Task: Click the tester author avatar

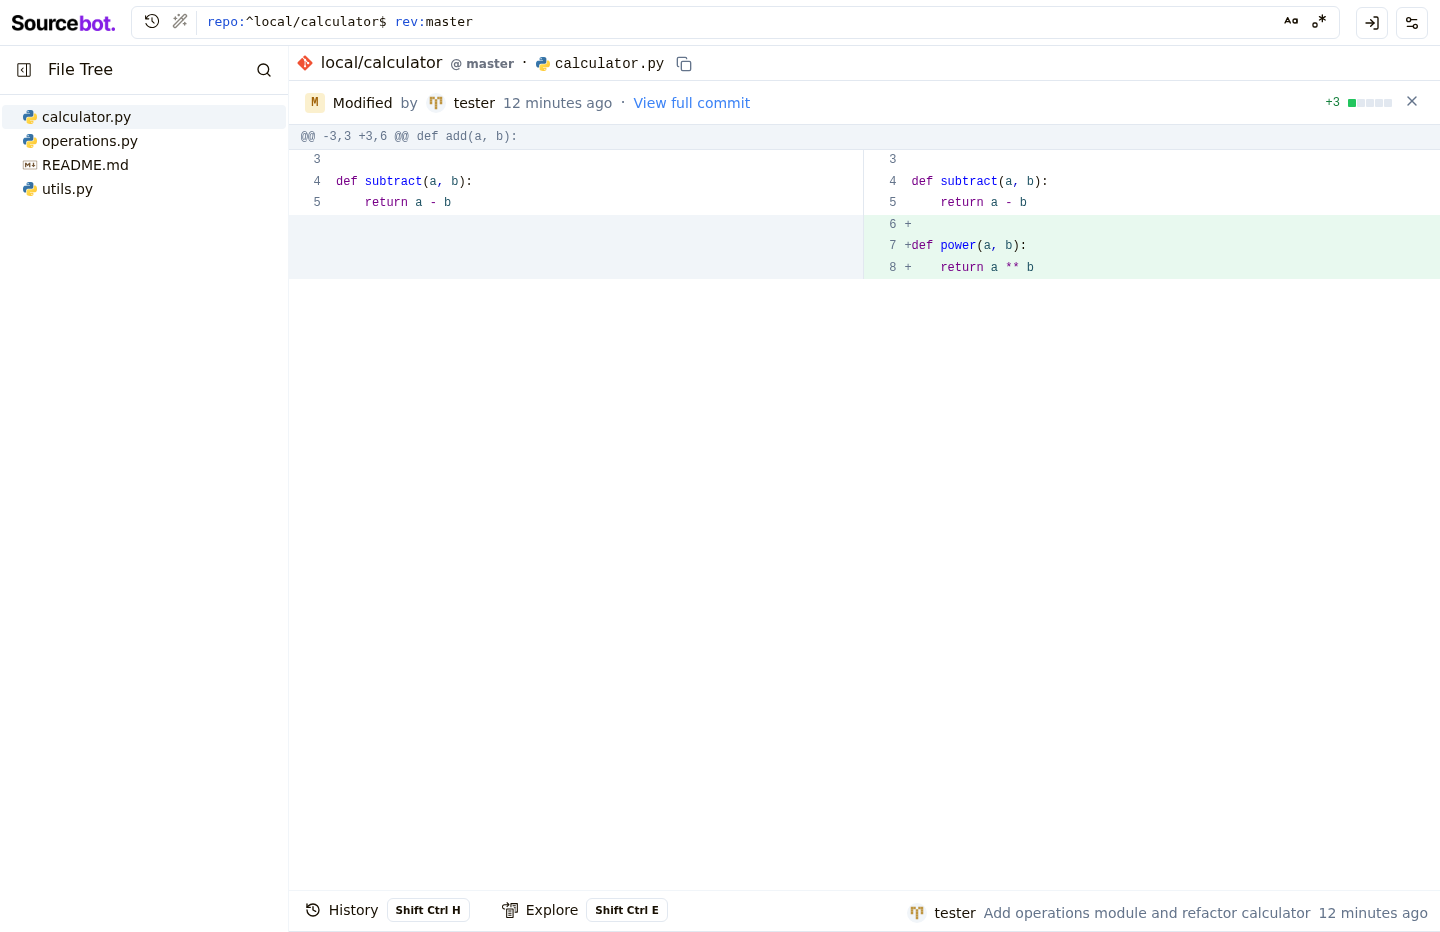Action: (x=436, y=102)
